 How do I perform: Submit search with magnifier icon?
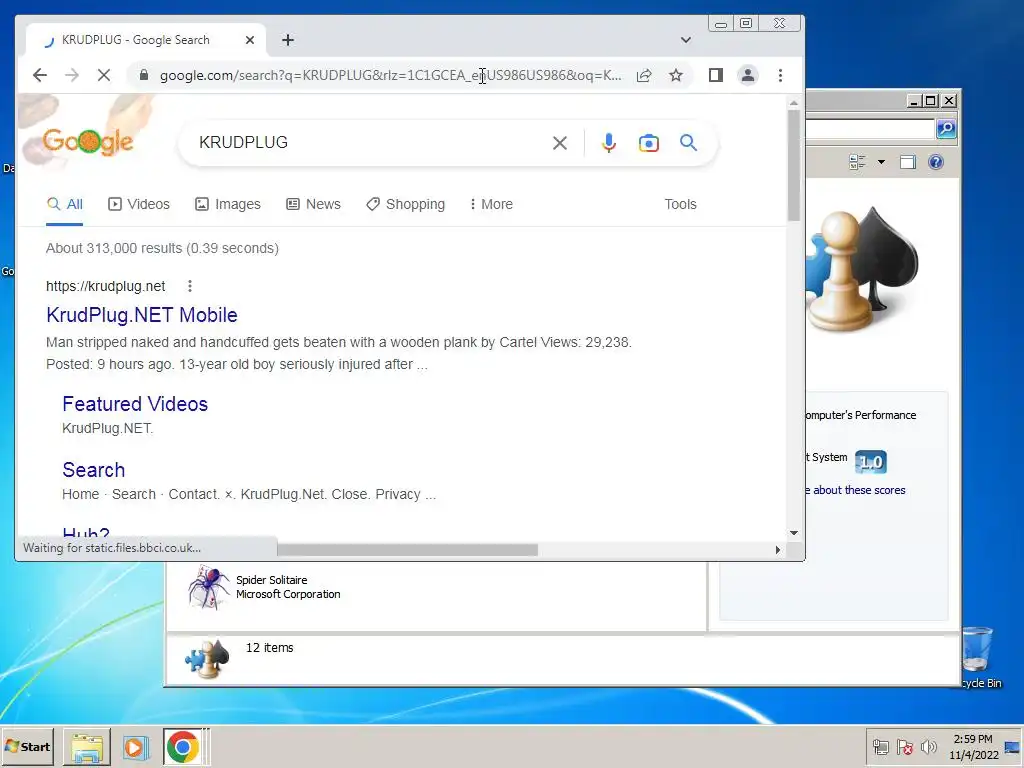(x=688, y=142)
